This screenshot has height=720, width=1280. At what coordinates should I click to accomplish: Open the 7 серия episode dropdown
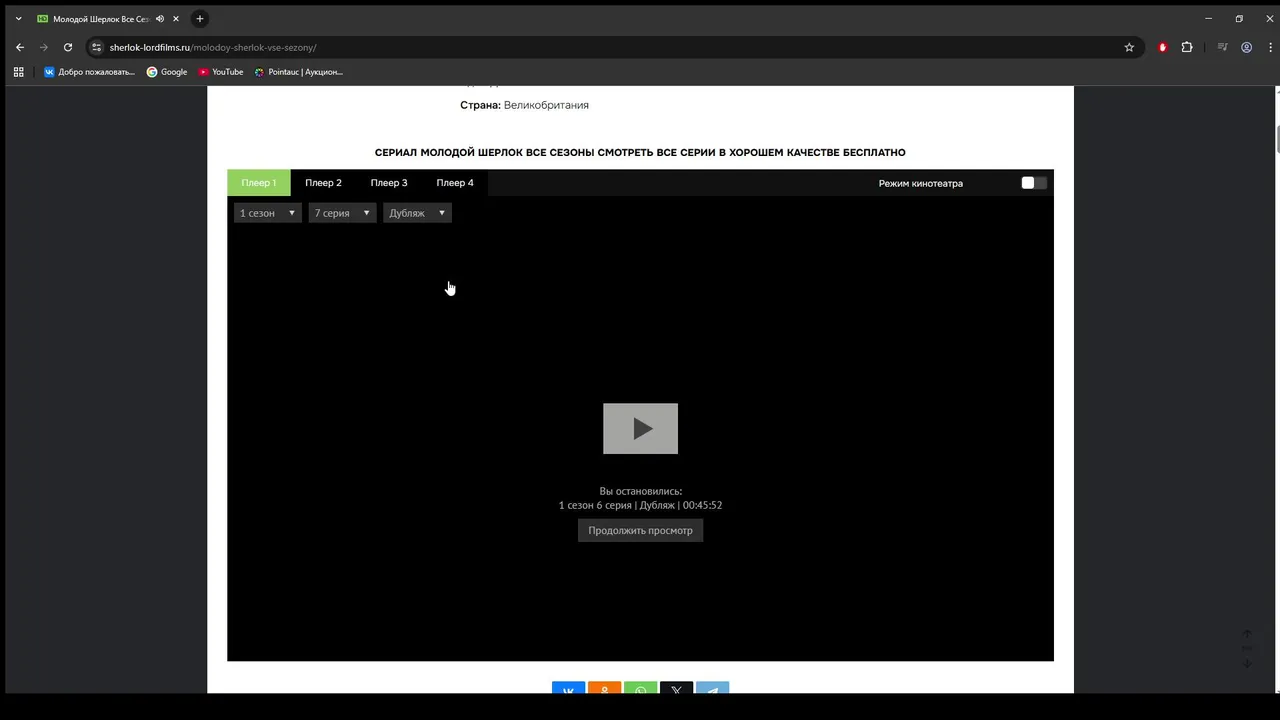[342, 213]
